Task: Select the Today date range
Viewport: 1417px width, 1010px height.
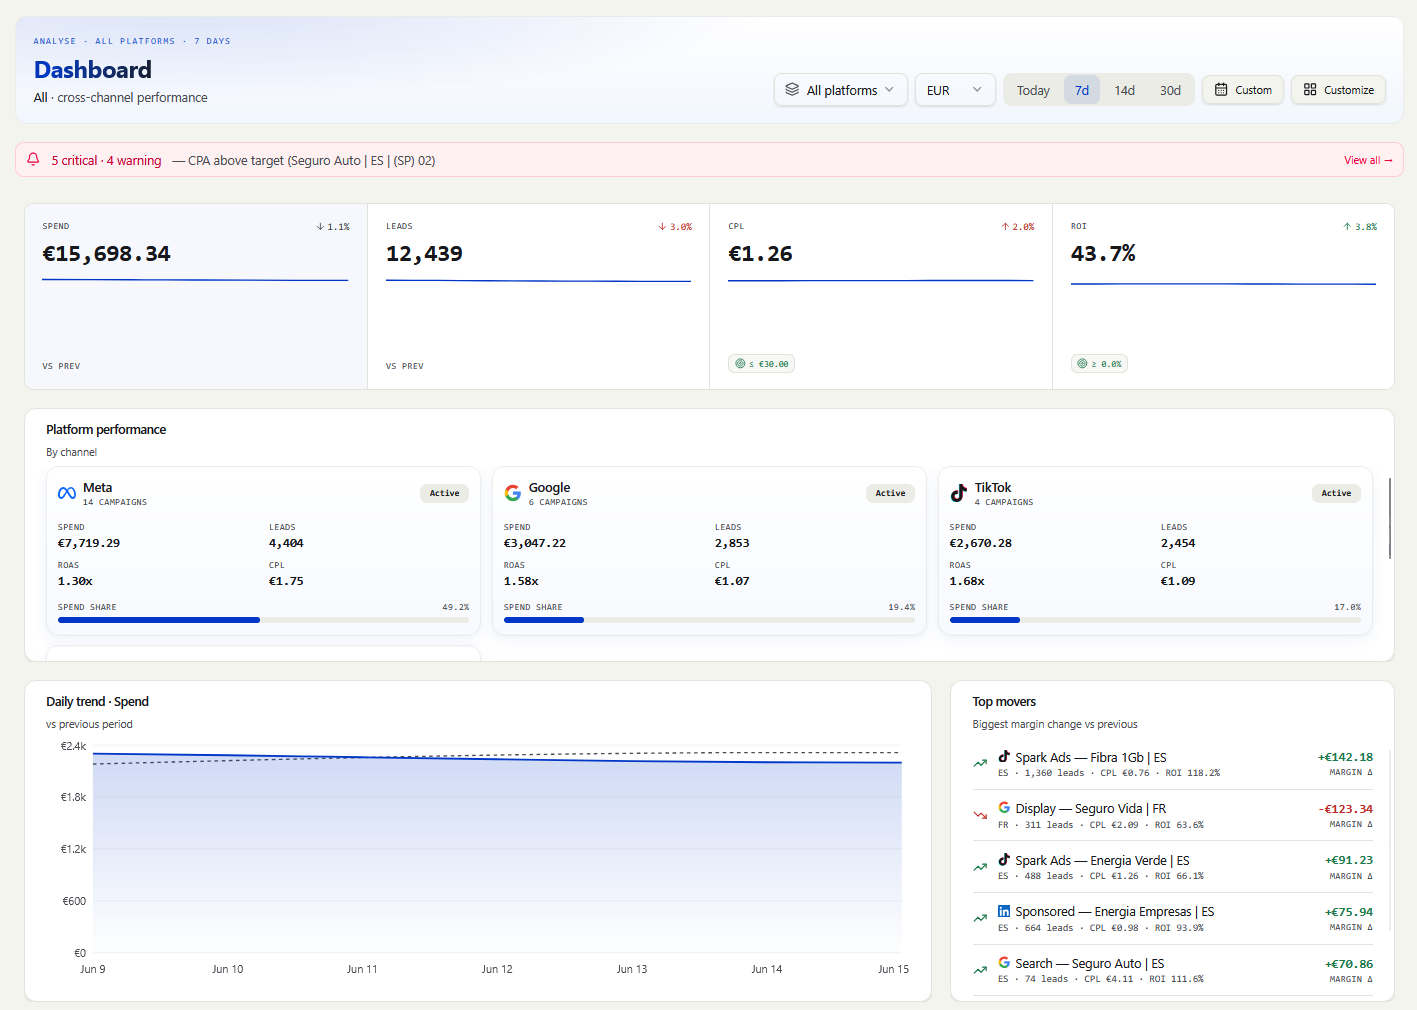Action: pyautogui.click(x=1033, y=90)
